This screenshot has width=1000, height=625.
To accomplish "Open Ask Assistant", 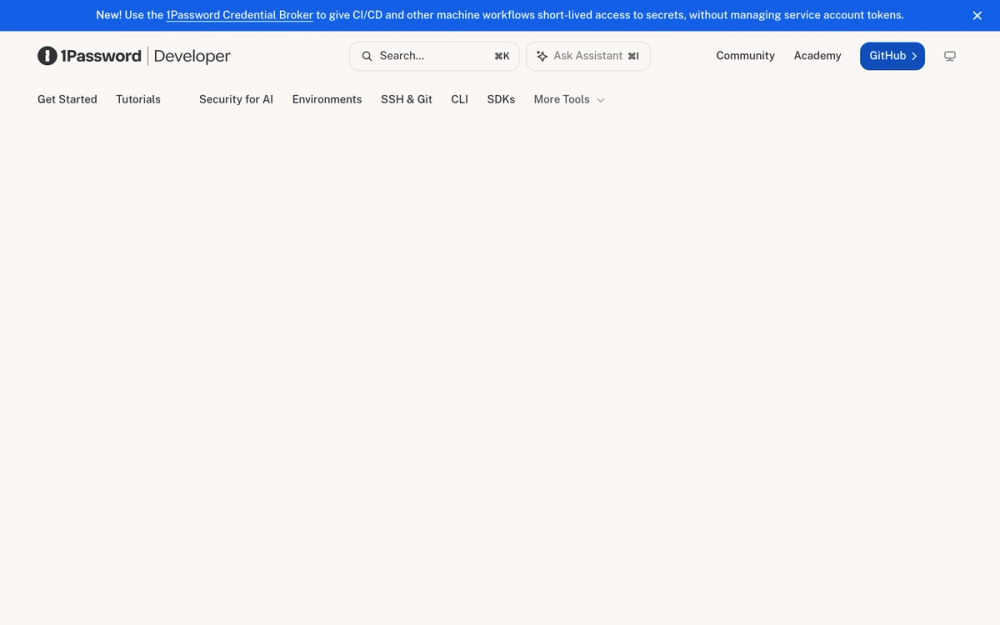I will coord(588,56).
